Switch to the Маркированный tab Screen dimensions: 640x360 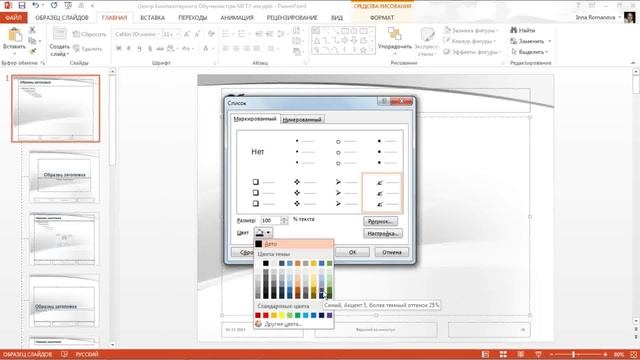255,119
